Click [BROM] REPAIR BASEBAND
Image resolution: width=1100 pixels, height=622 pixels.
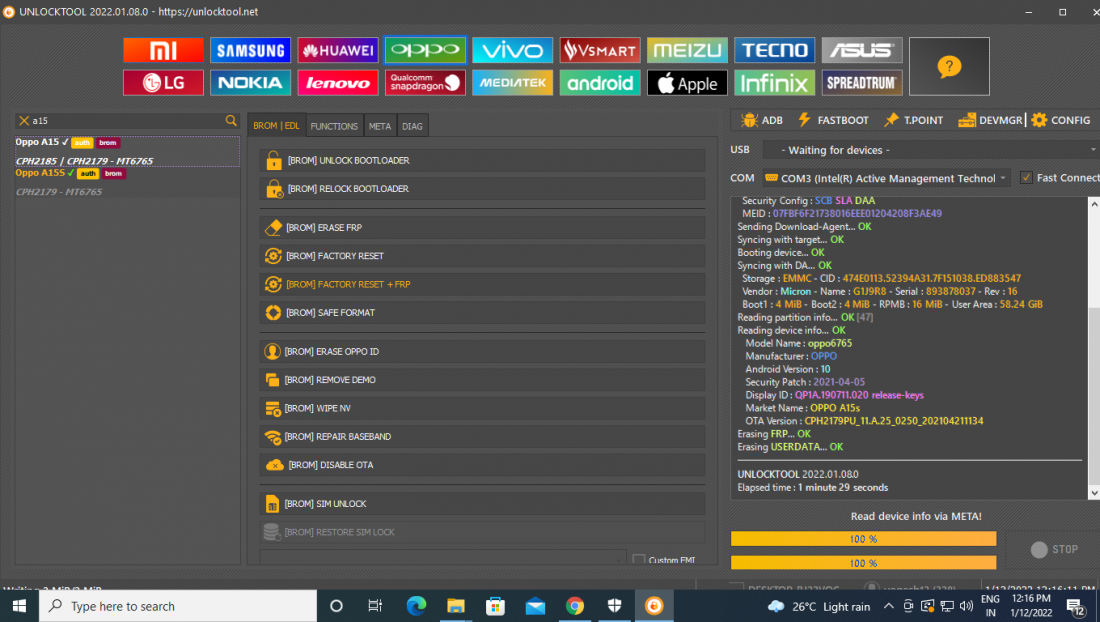[482, 437]
